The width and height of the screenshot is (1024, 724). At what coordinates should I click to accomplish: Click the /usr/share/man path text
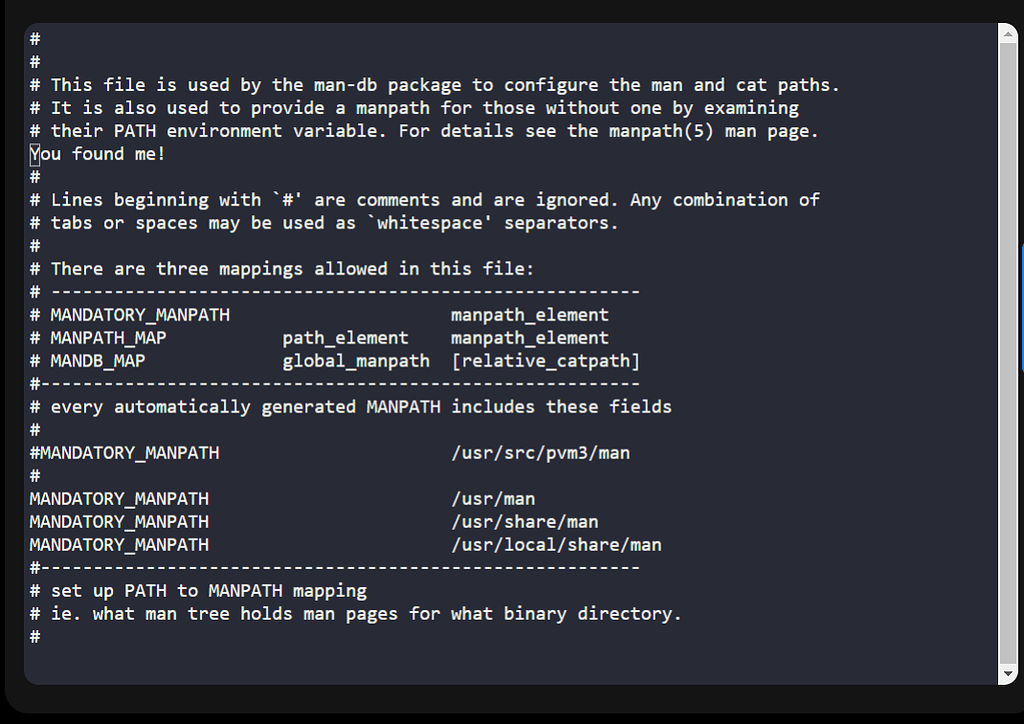pos(525,522)
